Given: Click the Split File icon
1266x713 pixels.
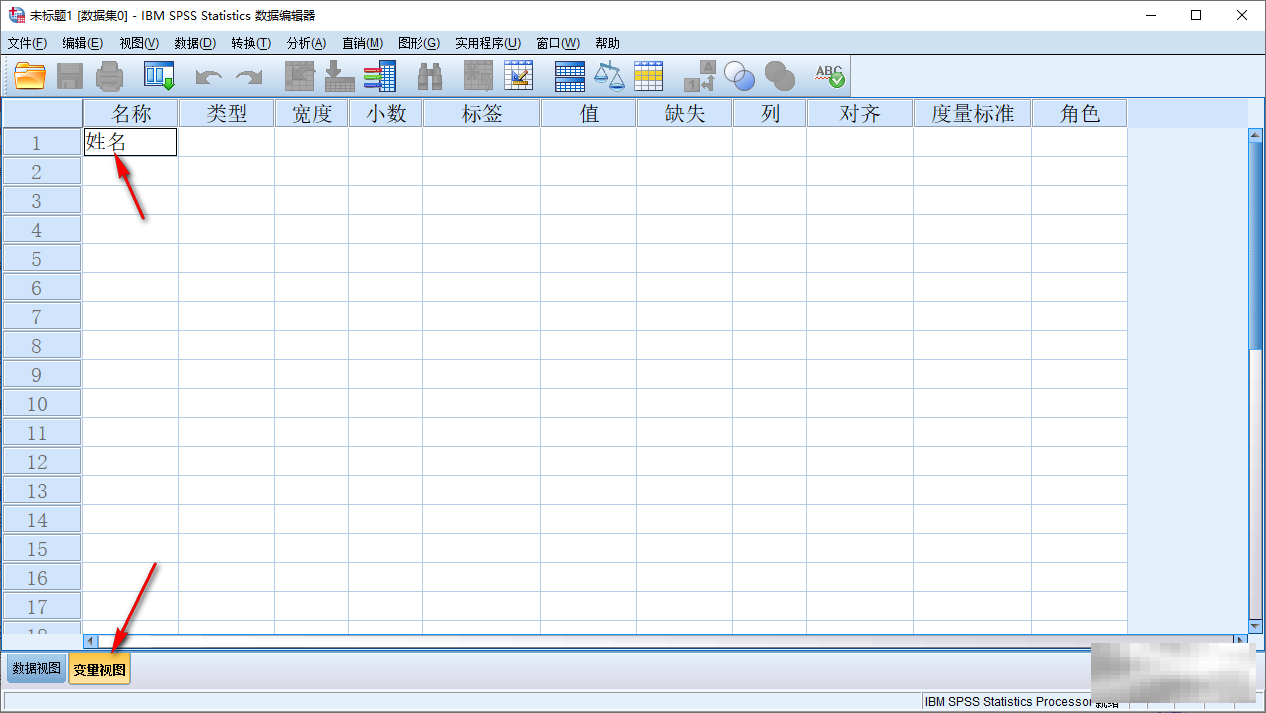Looking at the screenshot, I should coord(569,76).
